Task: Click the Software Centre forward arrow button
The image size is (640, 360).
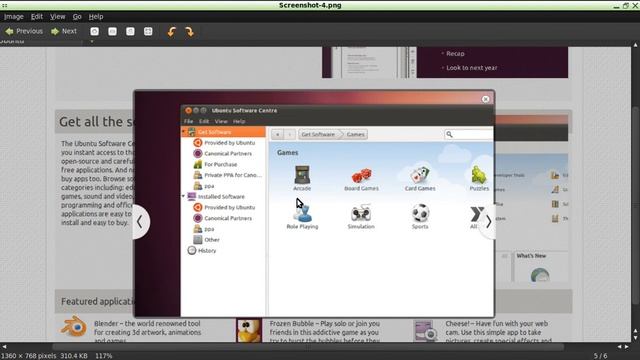Action: [x=289, y=134]
